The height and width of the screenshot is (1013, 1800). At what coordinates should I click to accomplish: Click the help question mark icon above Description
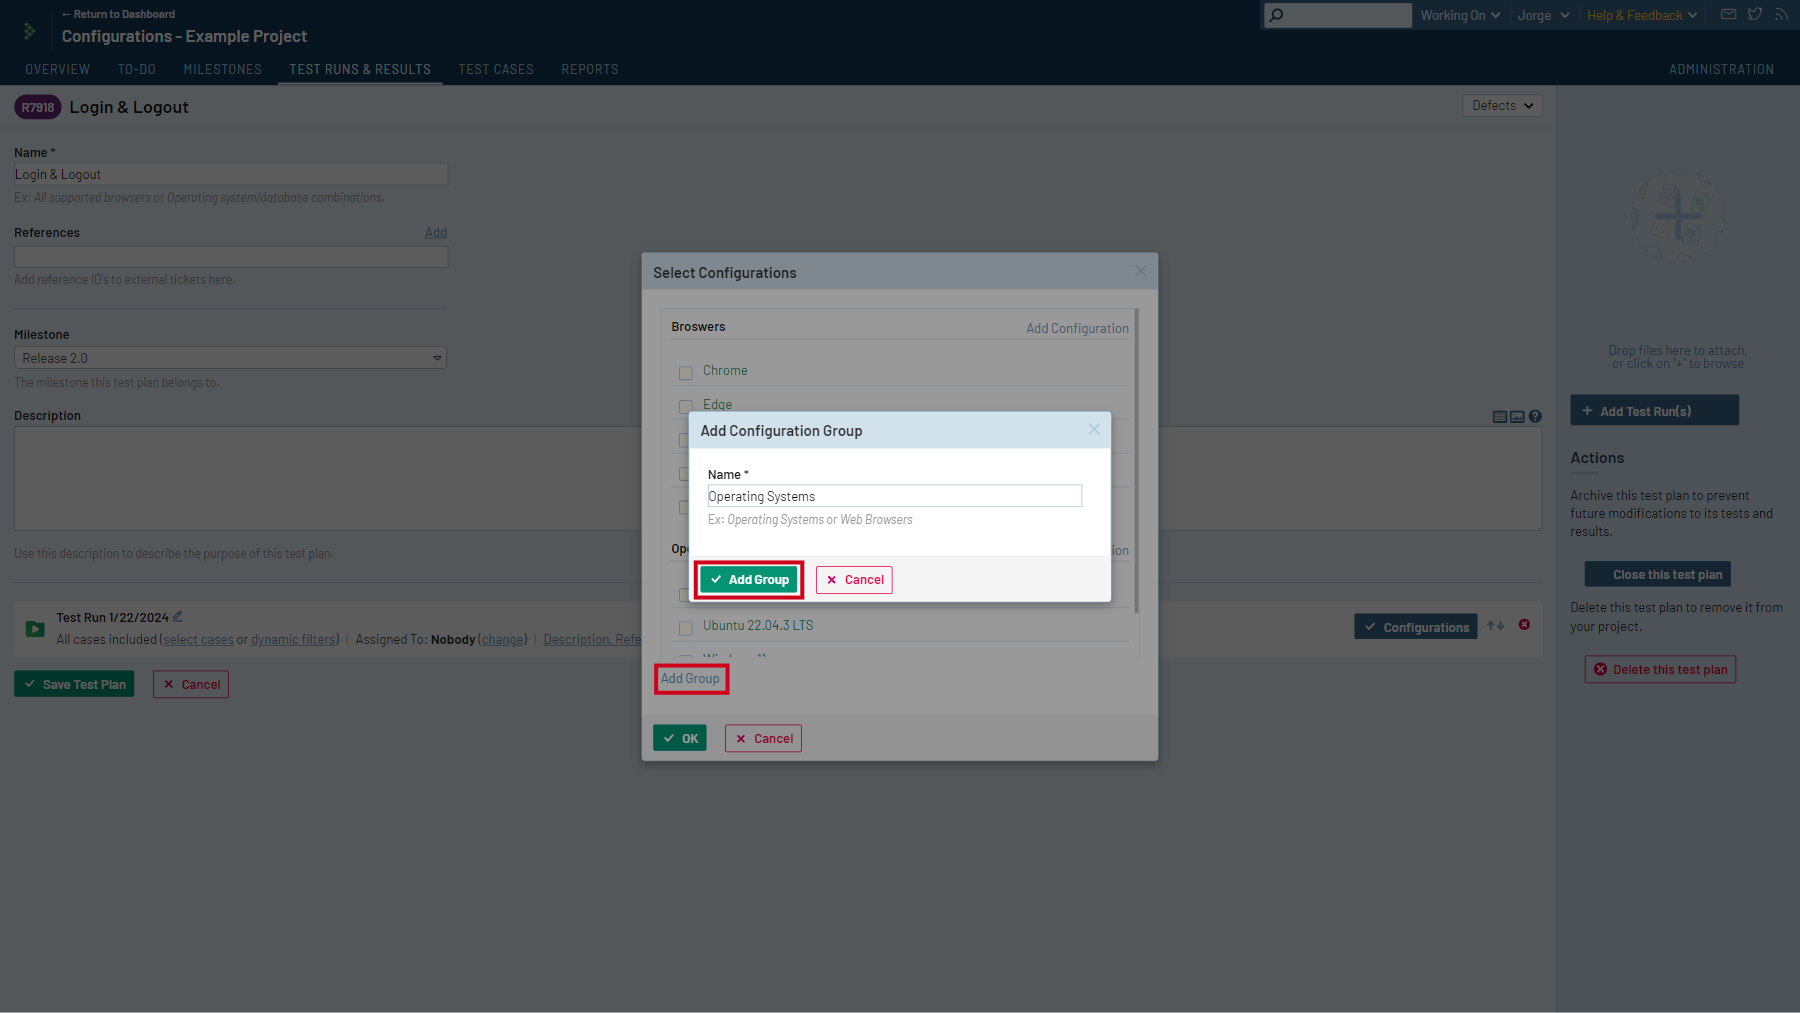(1535, 417)
